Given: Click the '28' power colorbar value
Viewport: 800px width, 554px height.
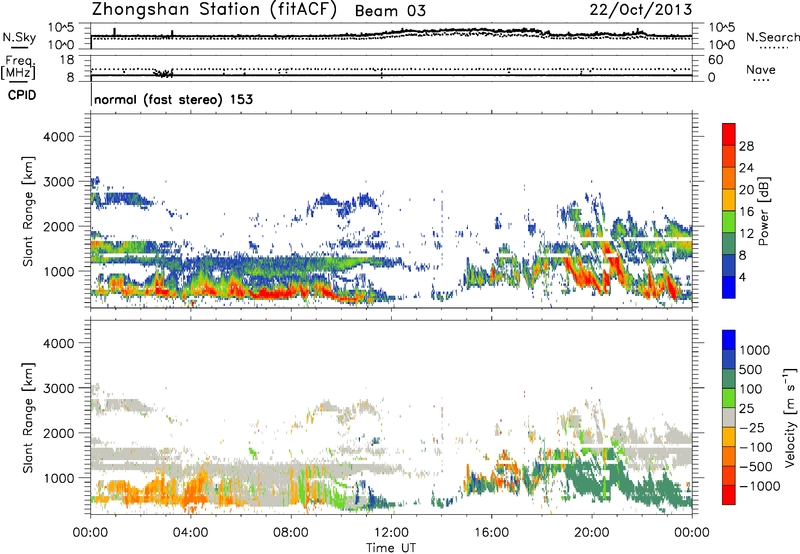Looking at the screenshot, I should (746, 146).
